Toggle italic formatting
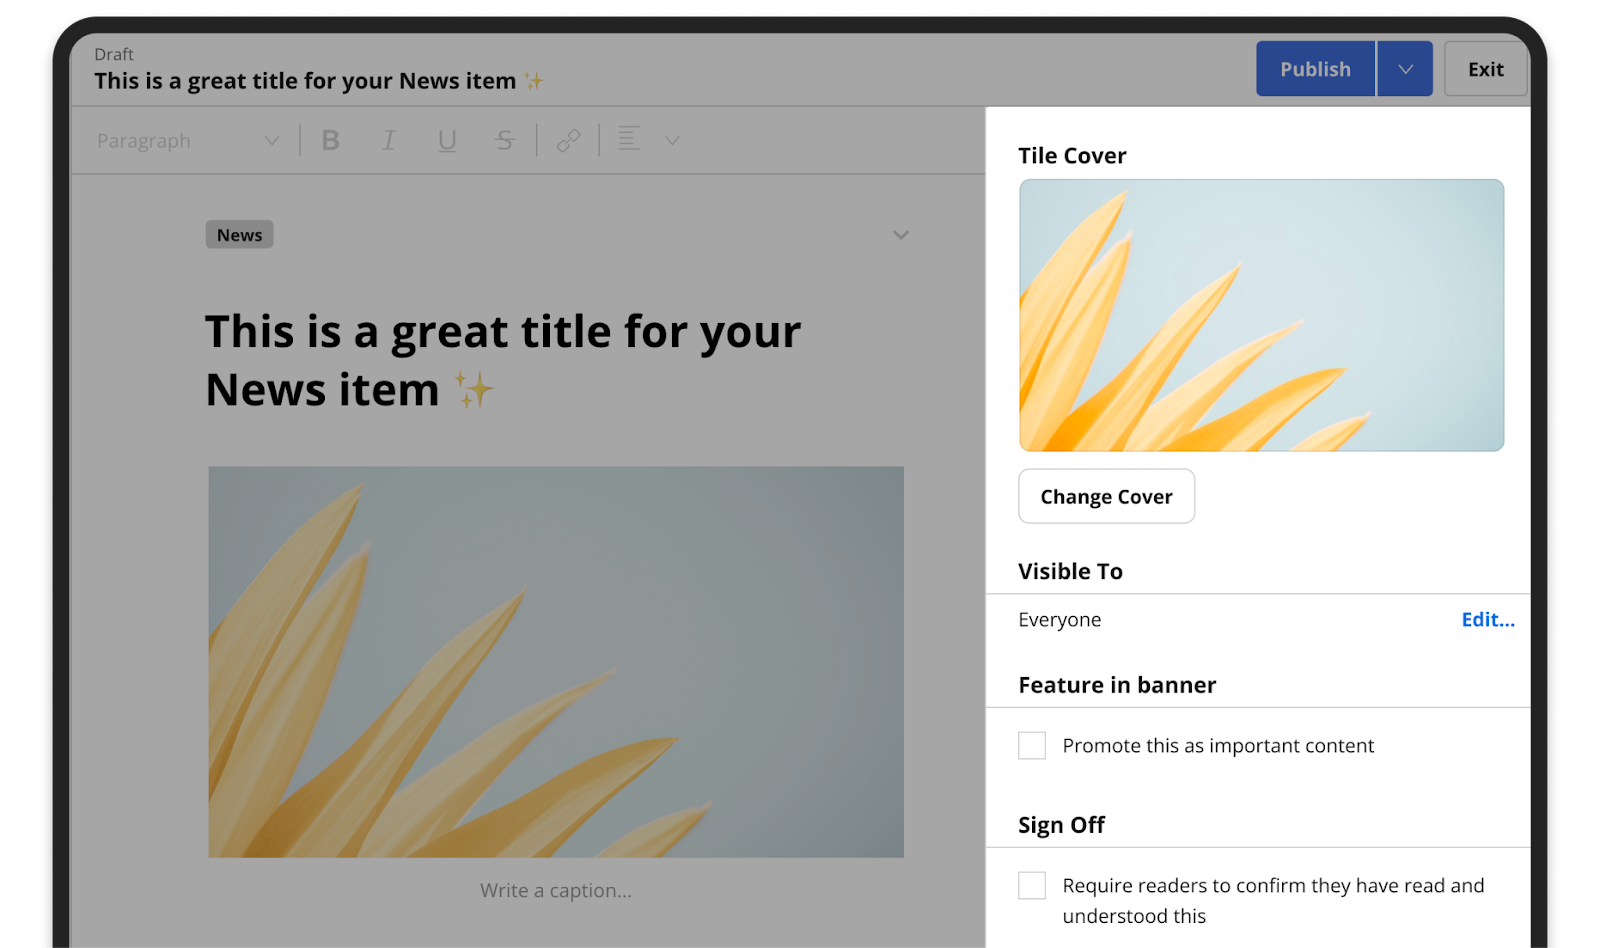This screenshot has height=948, width=1600. (x=389, y=141)
